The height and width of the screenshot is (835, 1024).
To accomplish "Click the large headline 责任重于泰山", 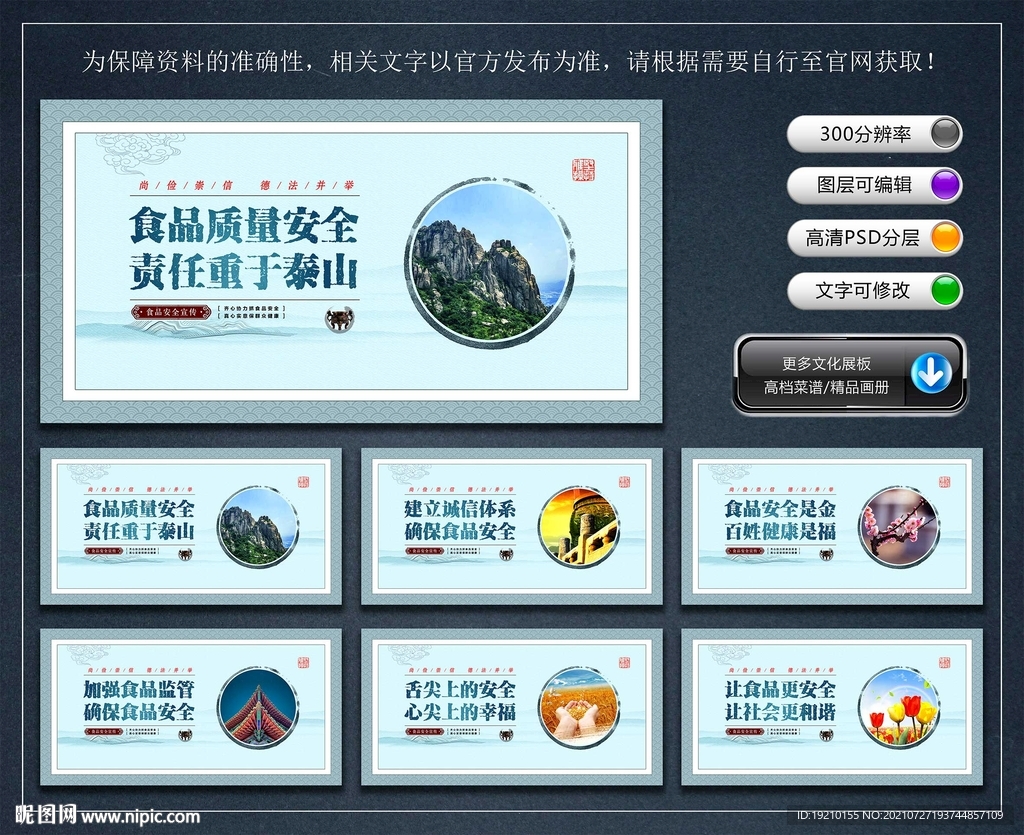I will click(x=244, y=272).
